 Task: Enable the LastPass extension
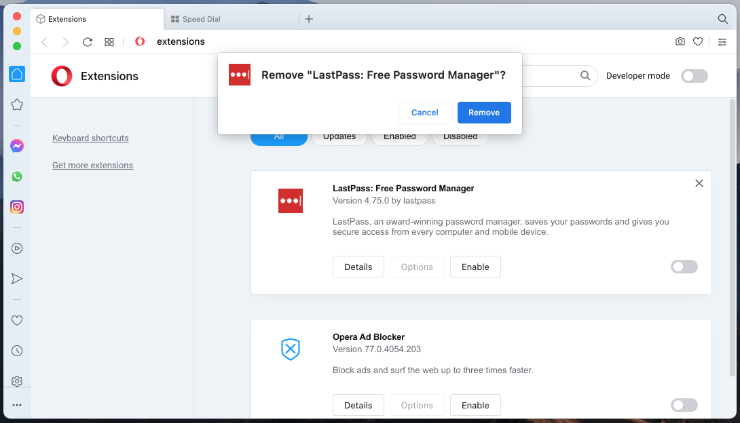click(x=475, y=267)
